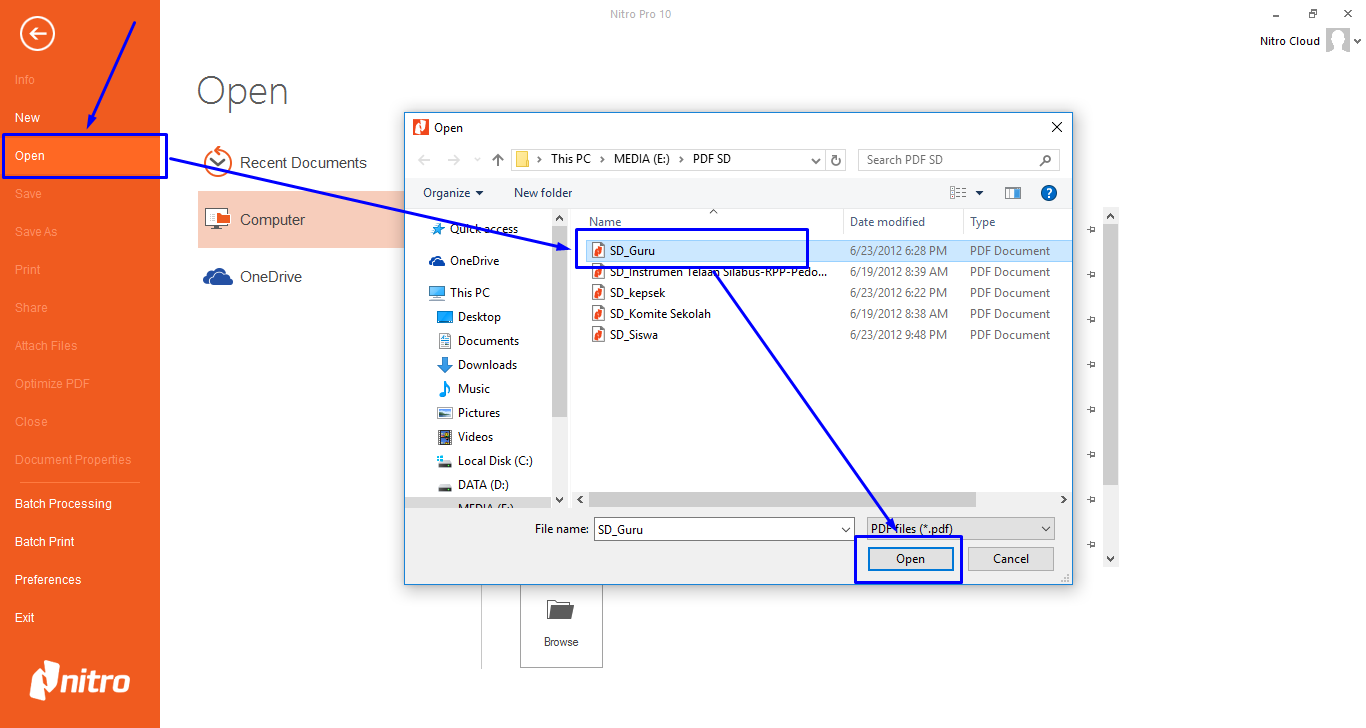Click the navigation pane vertical scrollbar
The width and height of the screenshot is (1366, 728).
560,320
